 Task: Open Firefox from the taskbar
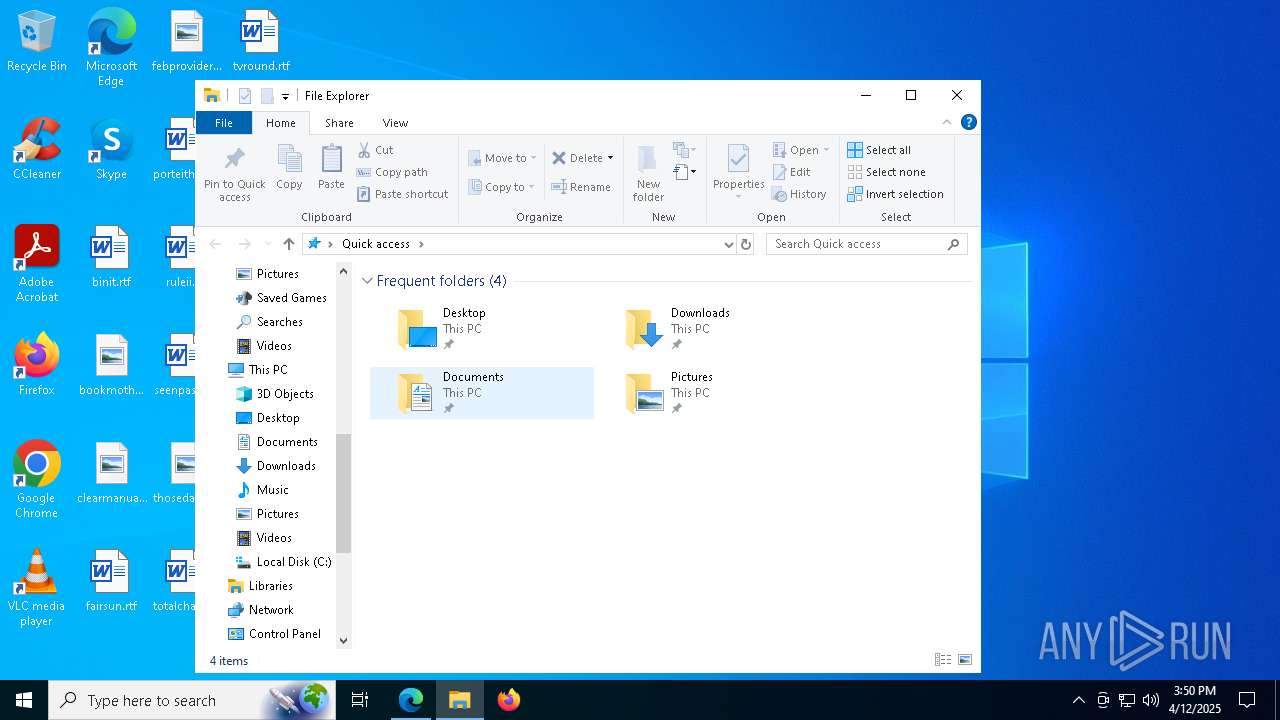click(x=509, y=700)
